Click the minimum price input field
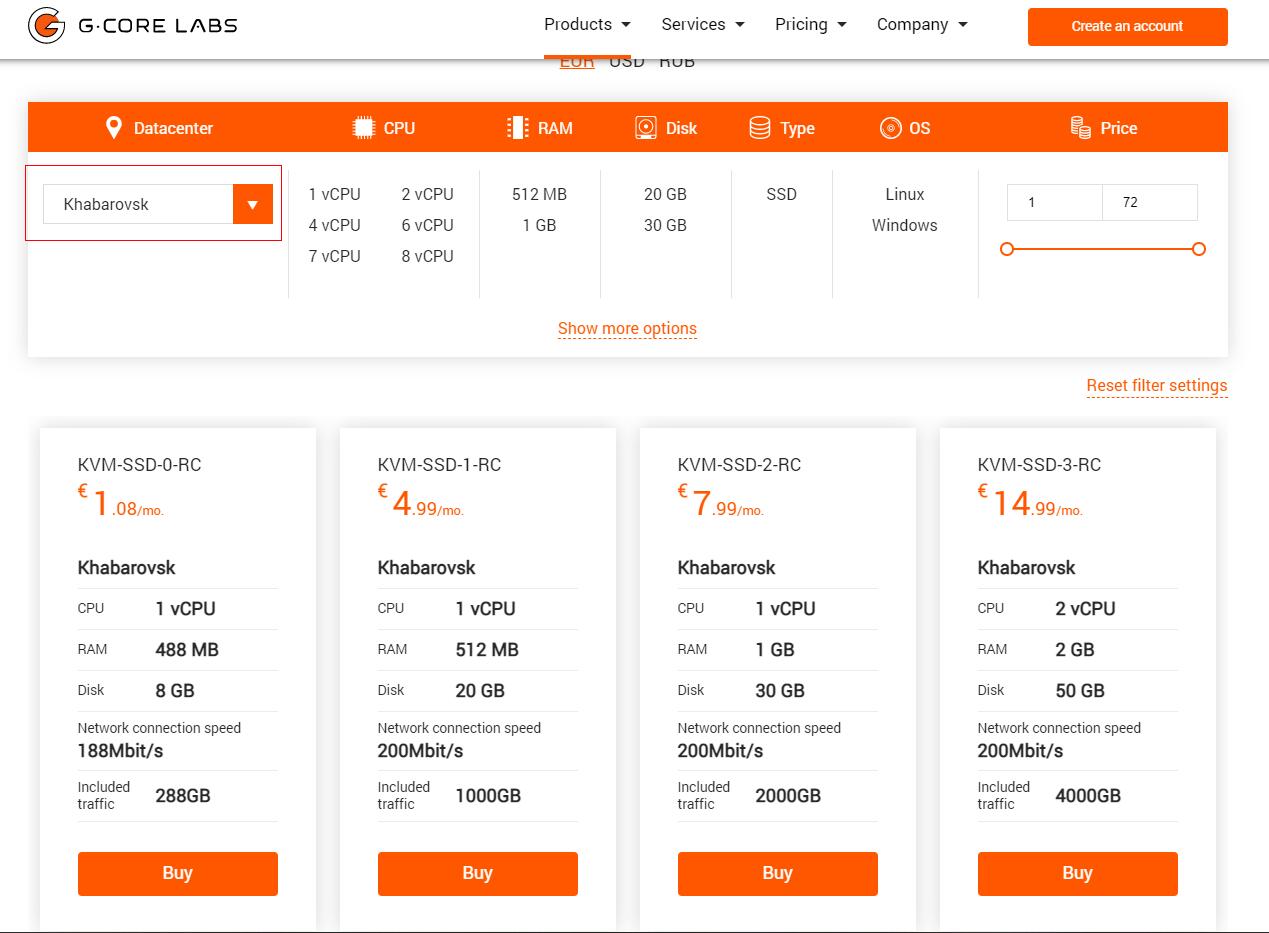 [1055, 202]
